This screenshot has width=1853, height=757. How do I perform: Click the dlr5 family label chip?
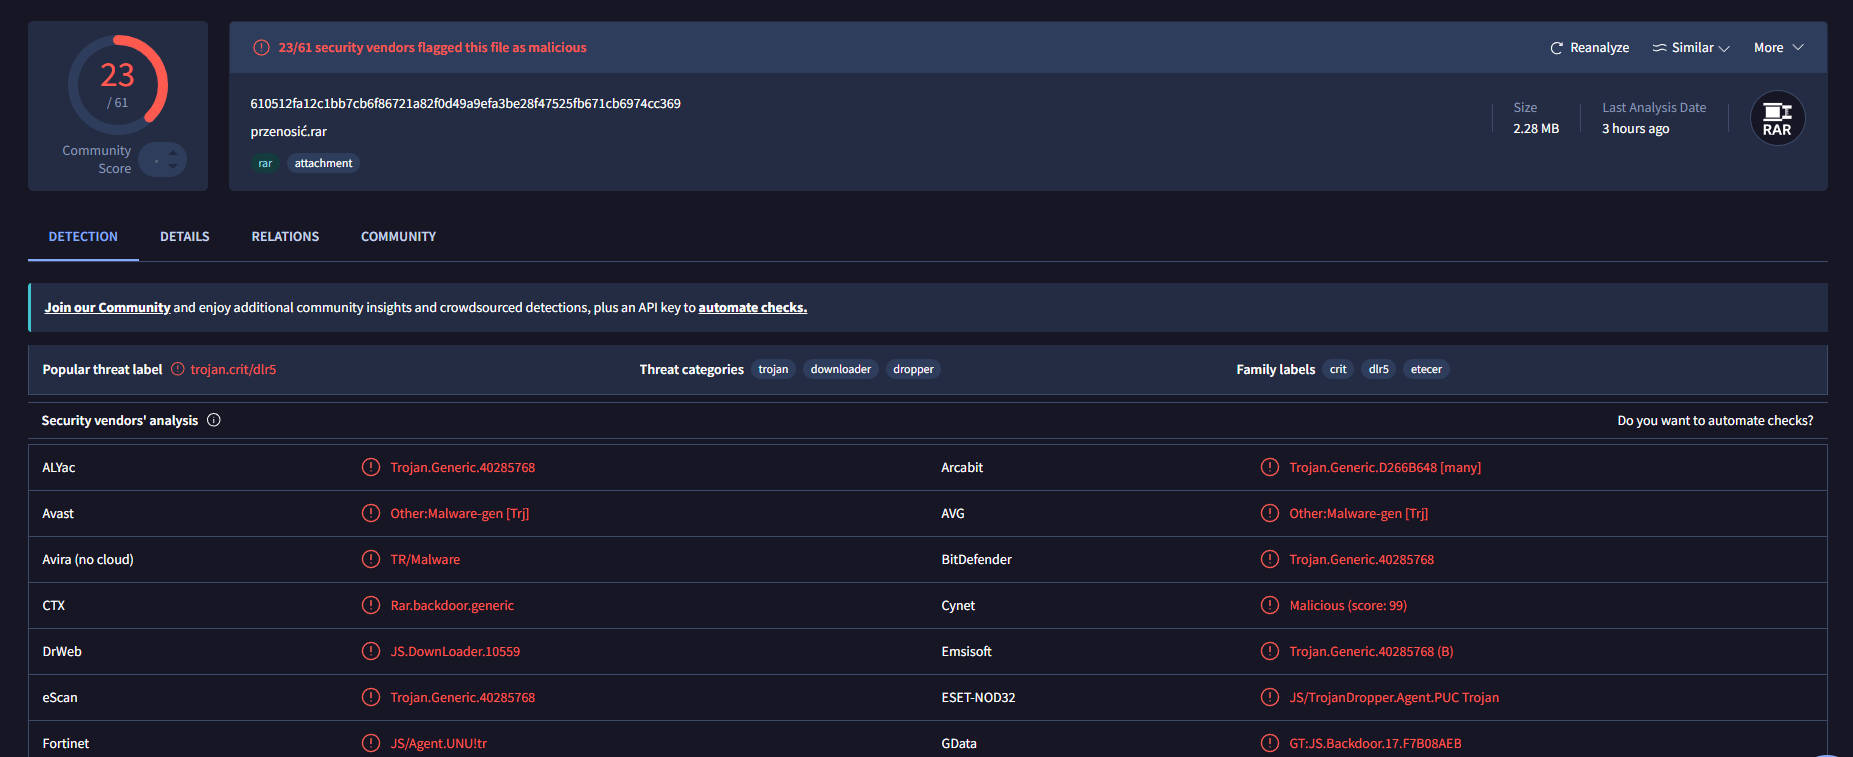click(x=1379, y=369)
